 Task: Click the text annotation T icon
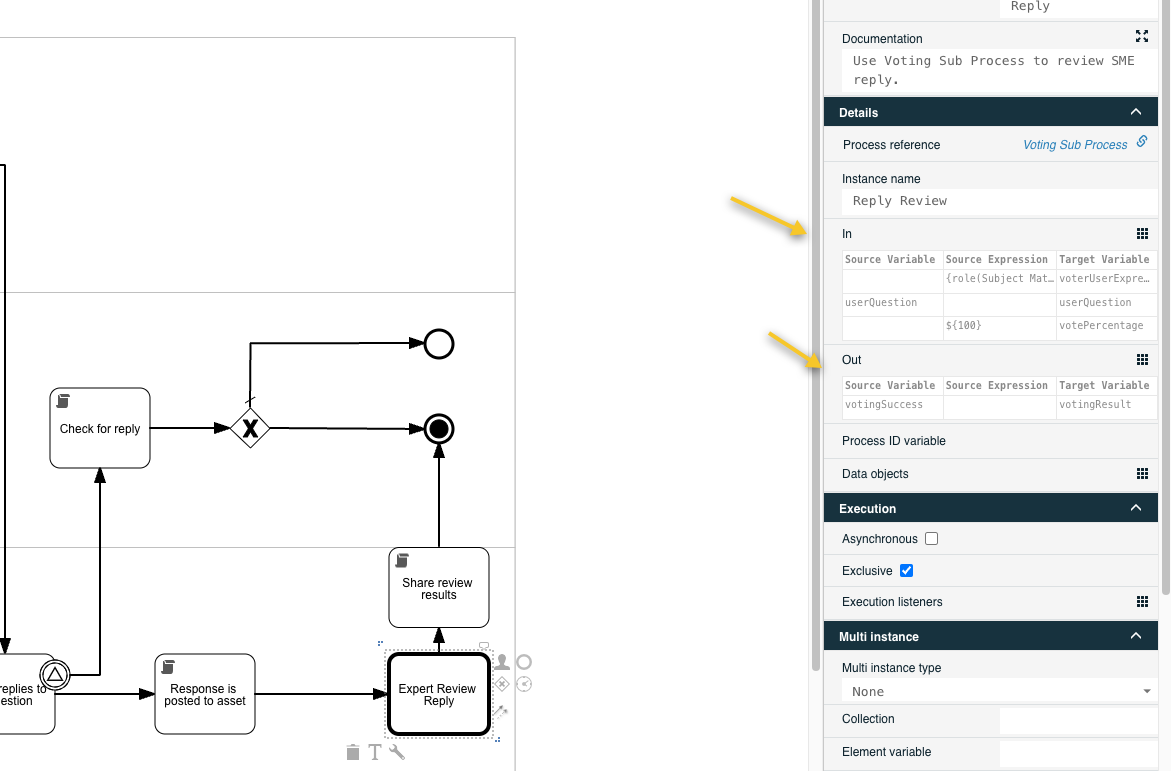[375, 752]
